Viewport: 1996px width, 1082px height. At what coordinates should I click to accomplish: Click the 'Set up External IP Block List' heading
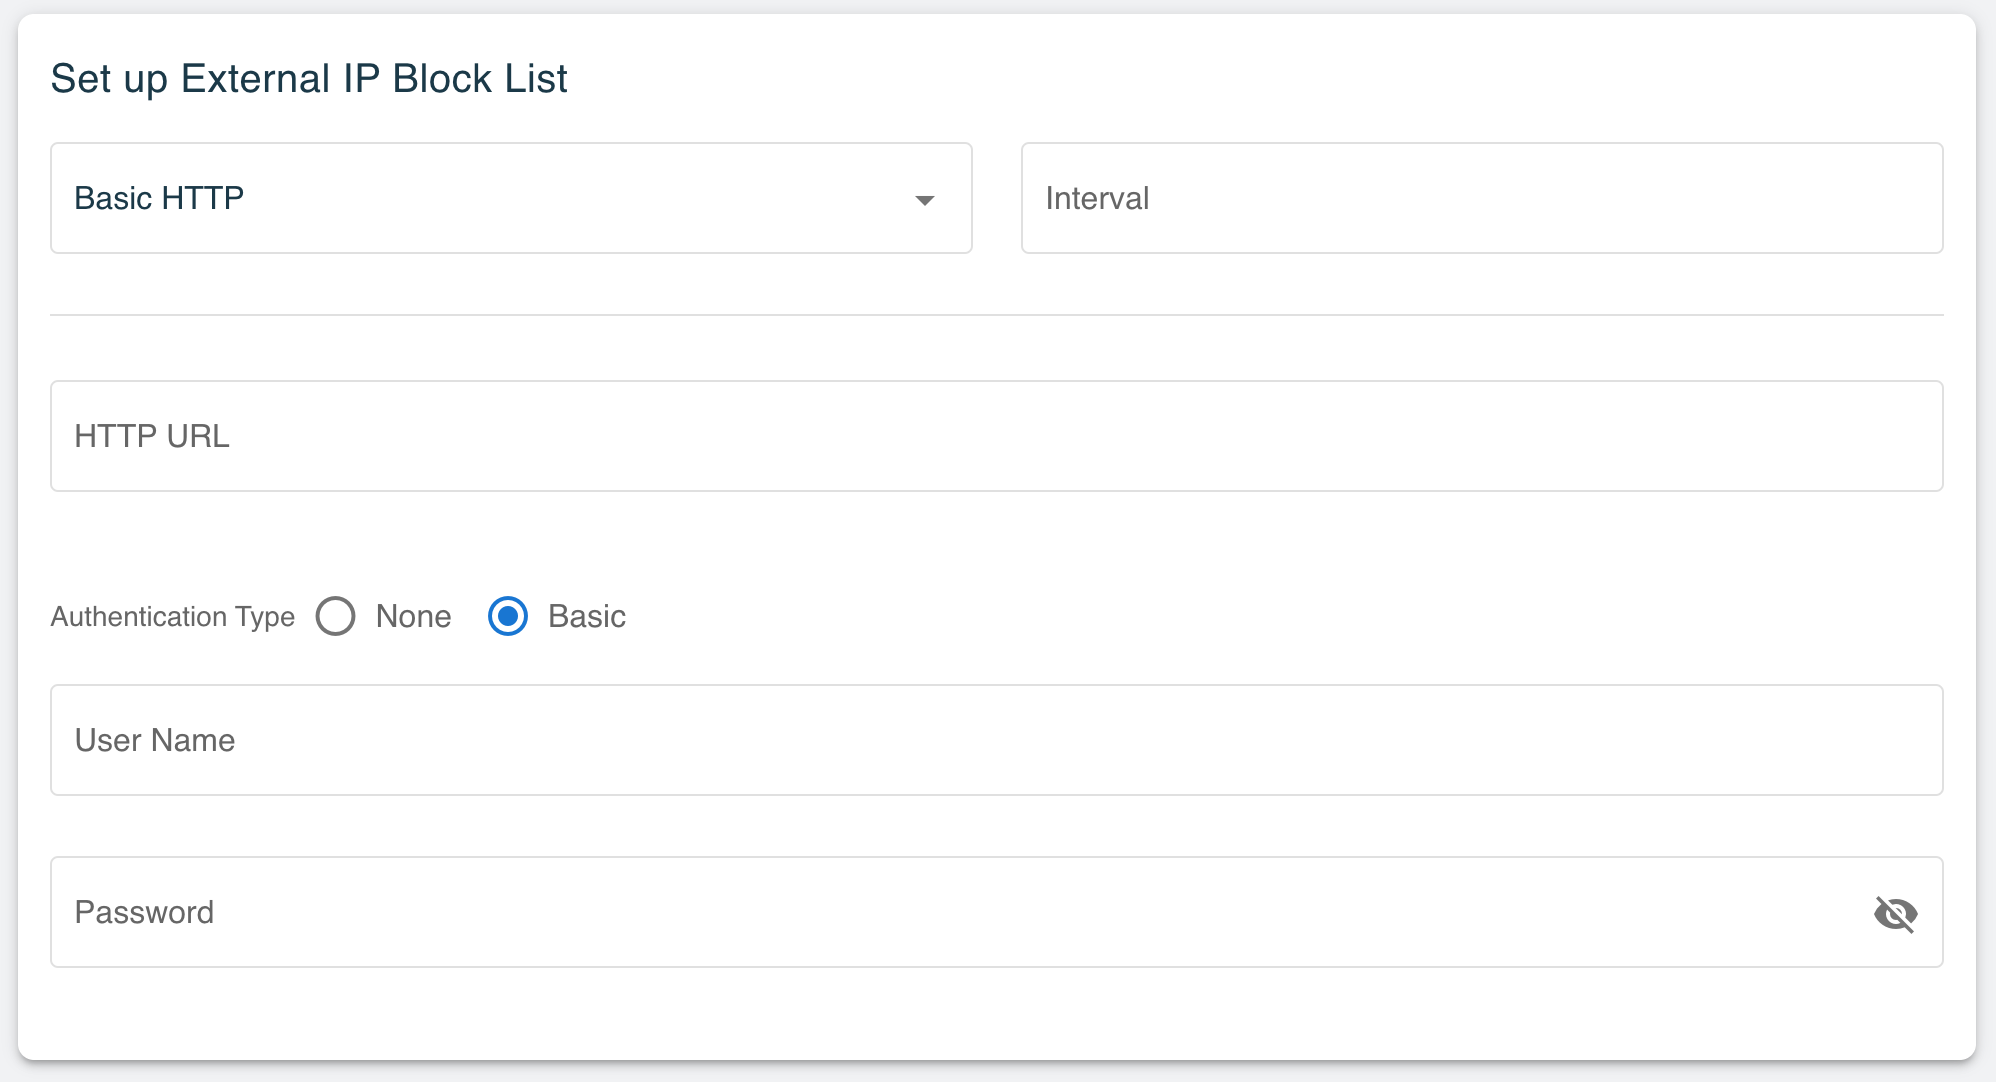(309, 78)
